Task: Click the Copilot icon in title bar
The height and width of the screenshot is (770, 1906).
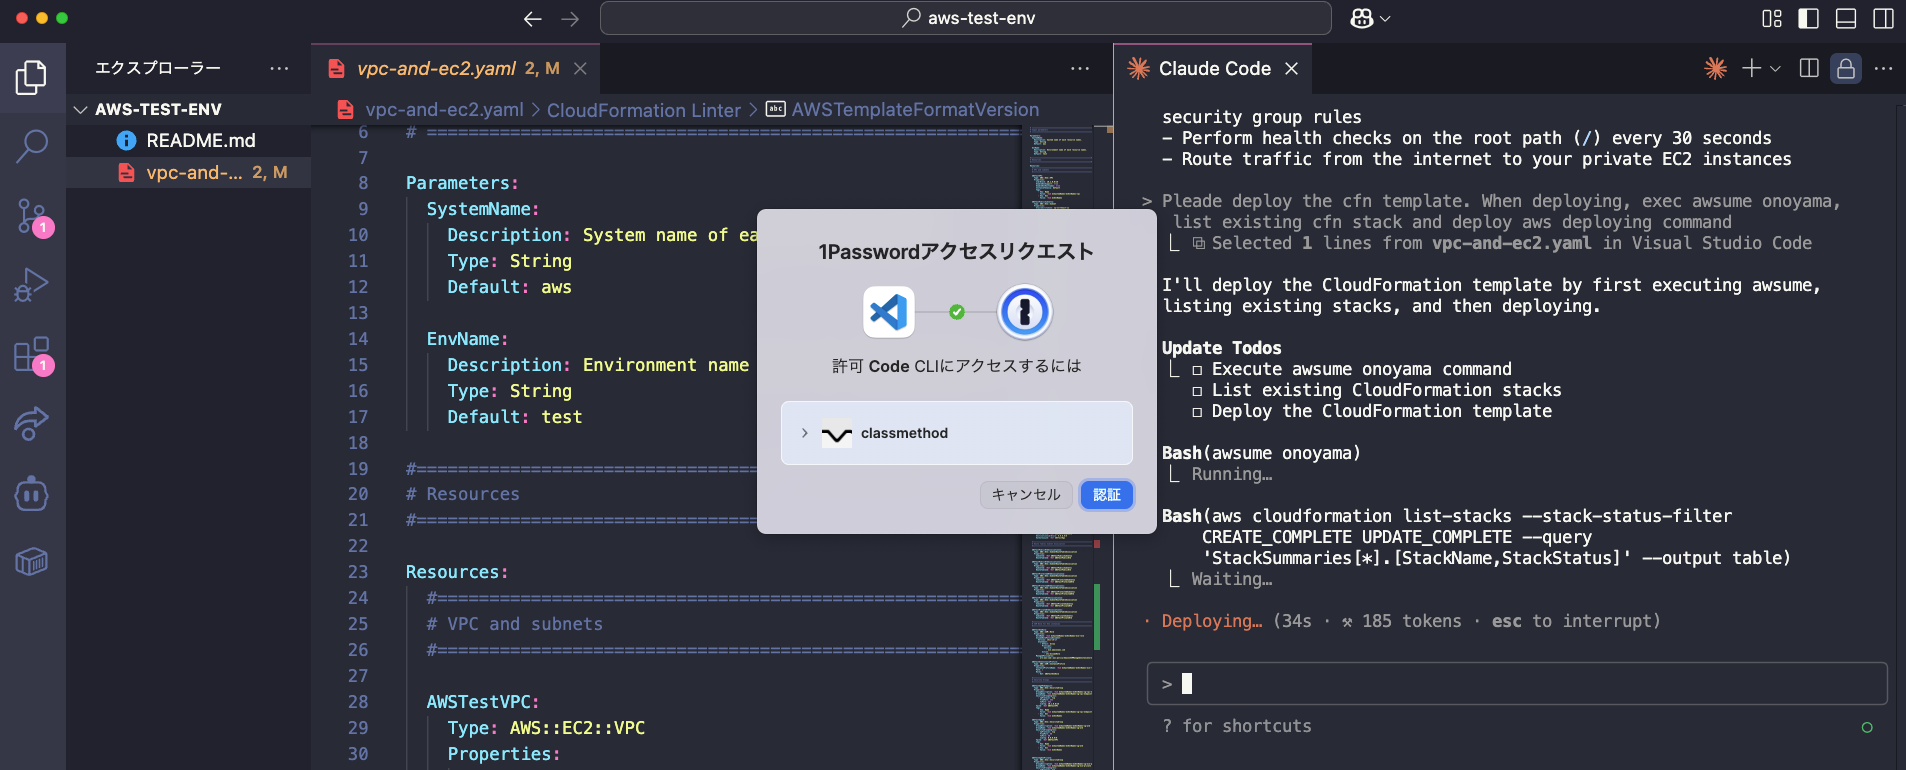Action: tap(1361, 18)
